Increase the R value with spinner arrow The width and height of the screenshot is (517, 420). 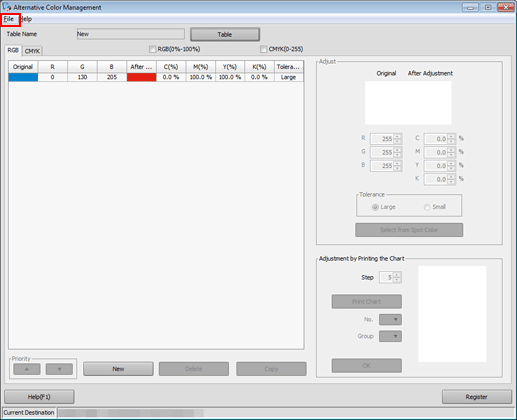(x=397, y=136)
